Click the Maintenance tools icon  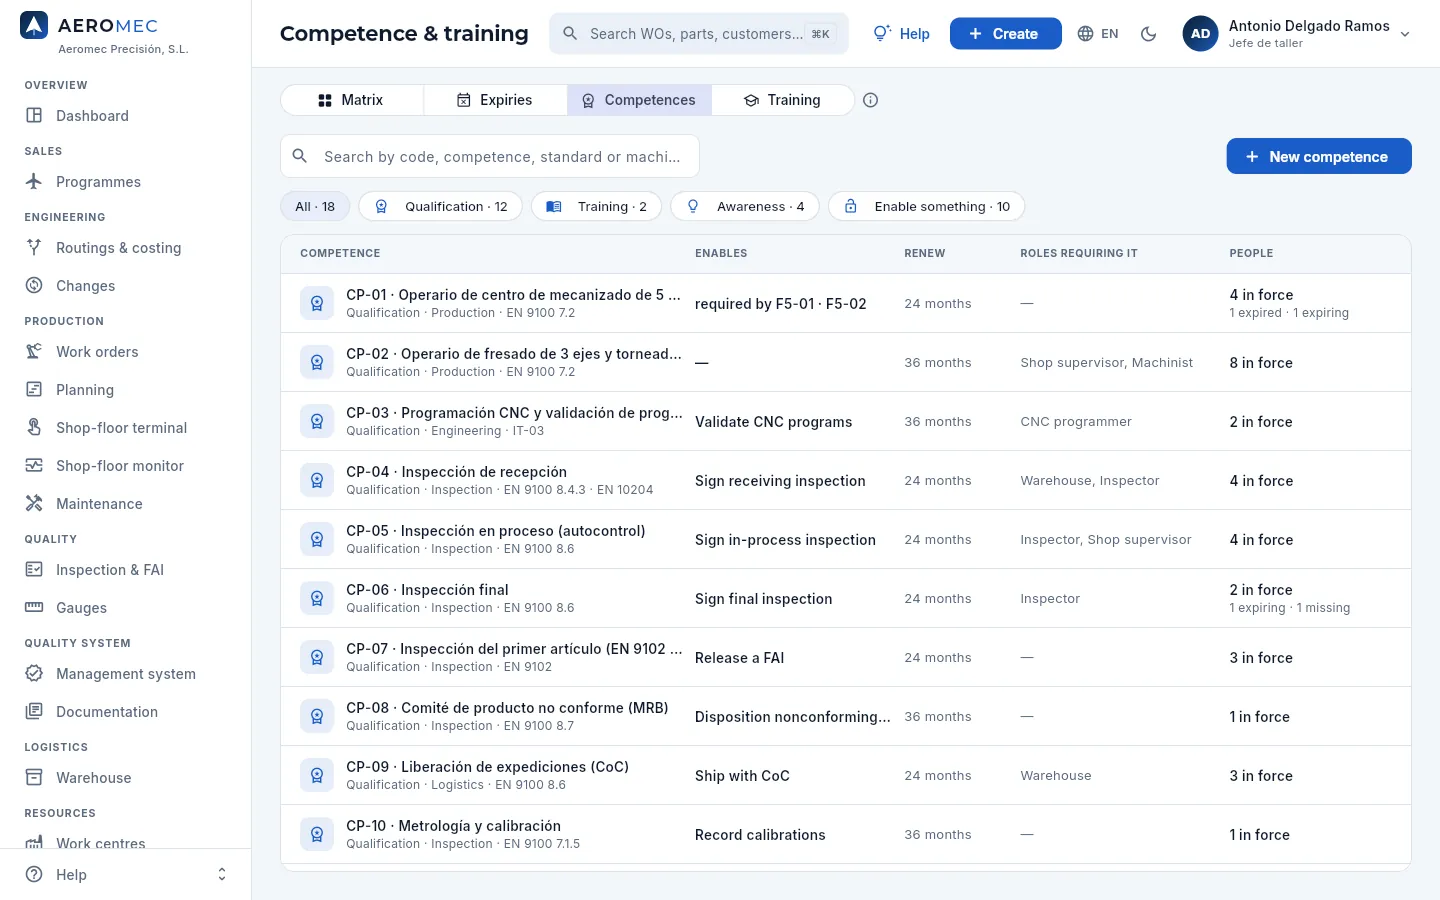[x=34, y=503]
